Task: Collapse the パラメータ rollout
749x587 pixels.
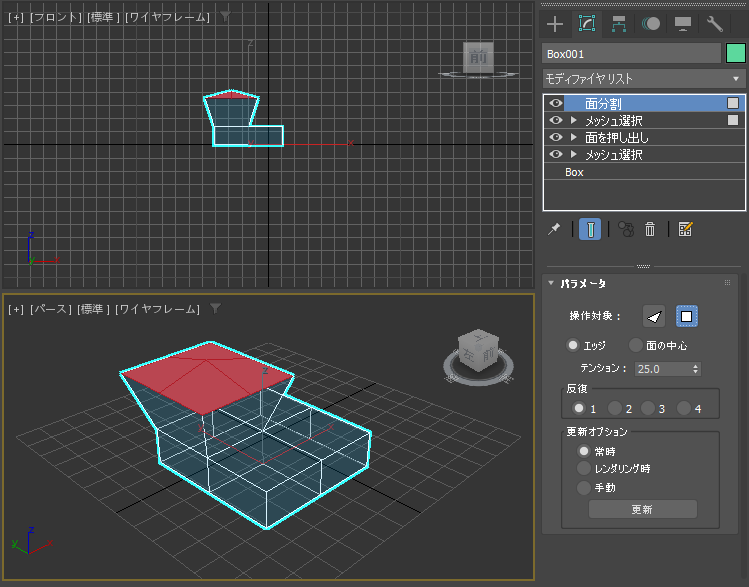Action: 551,283
